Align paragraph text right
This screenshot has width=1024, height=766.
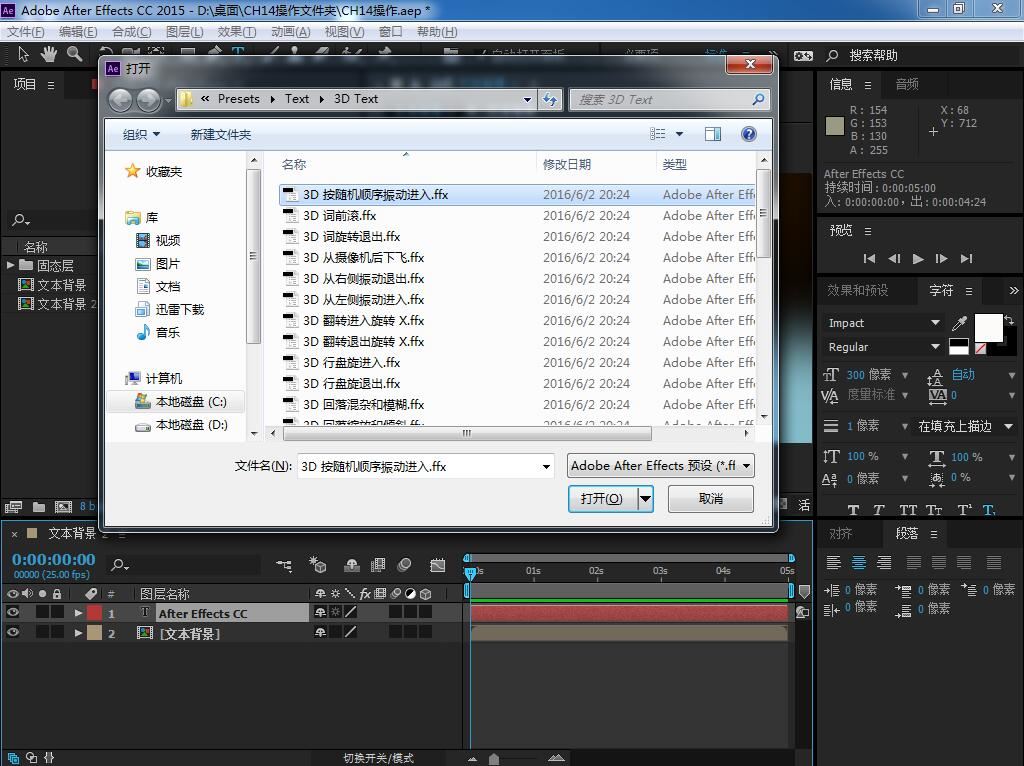click(884, 562)
